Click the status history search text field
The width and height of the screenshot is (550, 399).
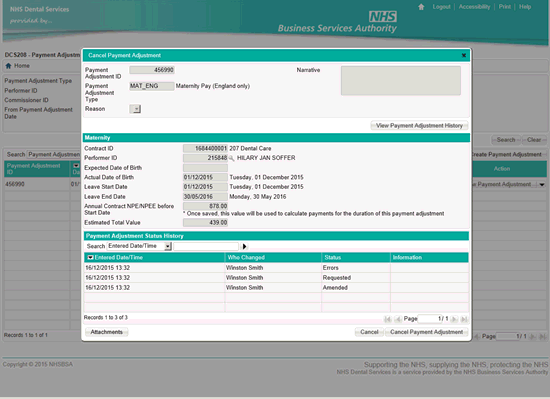206,246
